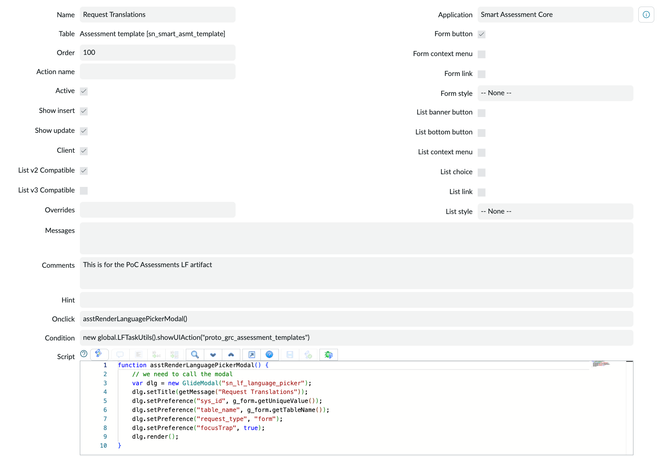Click the Comments text area
This screenshot has width=662, height=459.
[x=355, y=272]
